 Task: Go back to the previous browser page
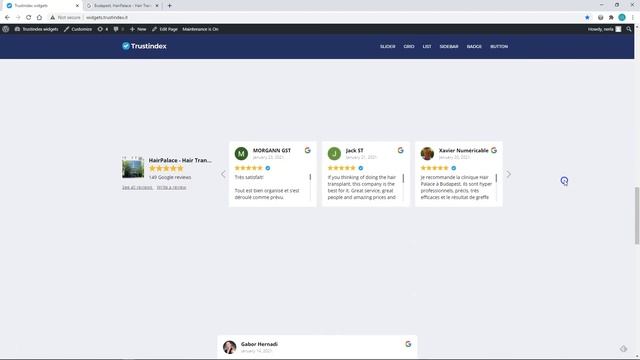coord(7,18)
